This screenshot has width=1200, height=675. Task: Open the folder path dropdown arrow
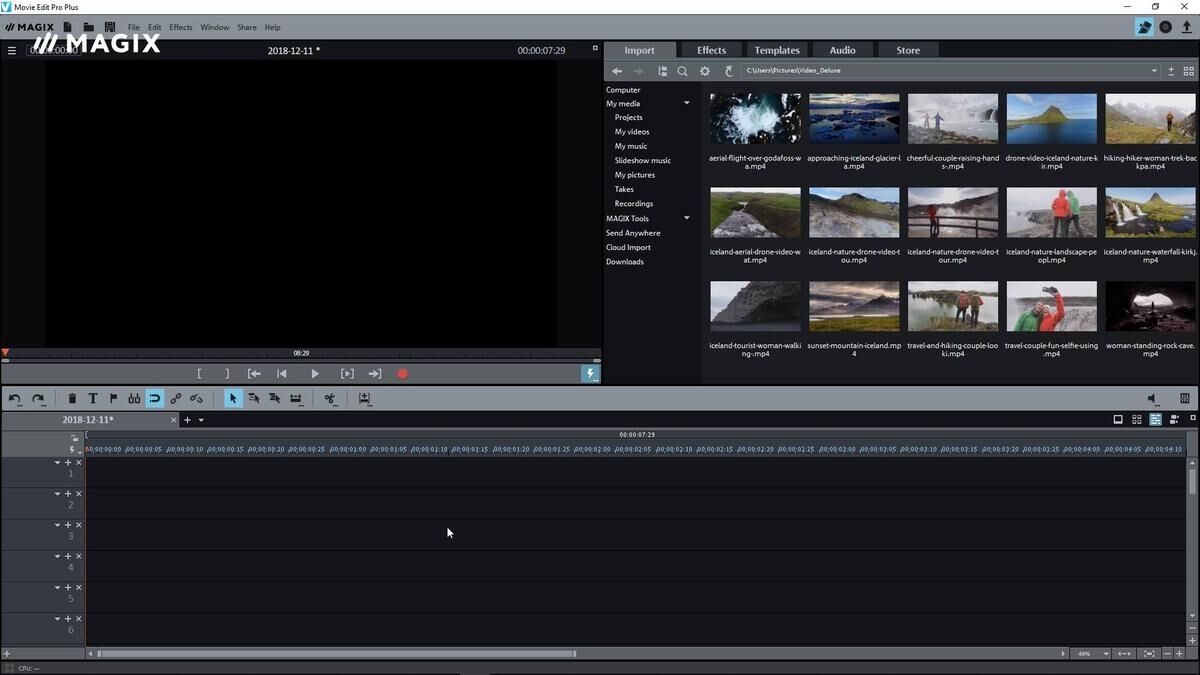tap(1154, 71)
